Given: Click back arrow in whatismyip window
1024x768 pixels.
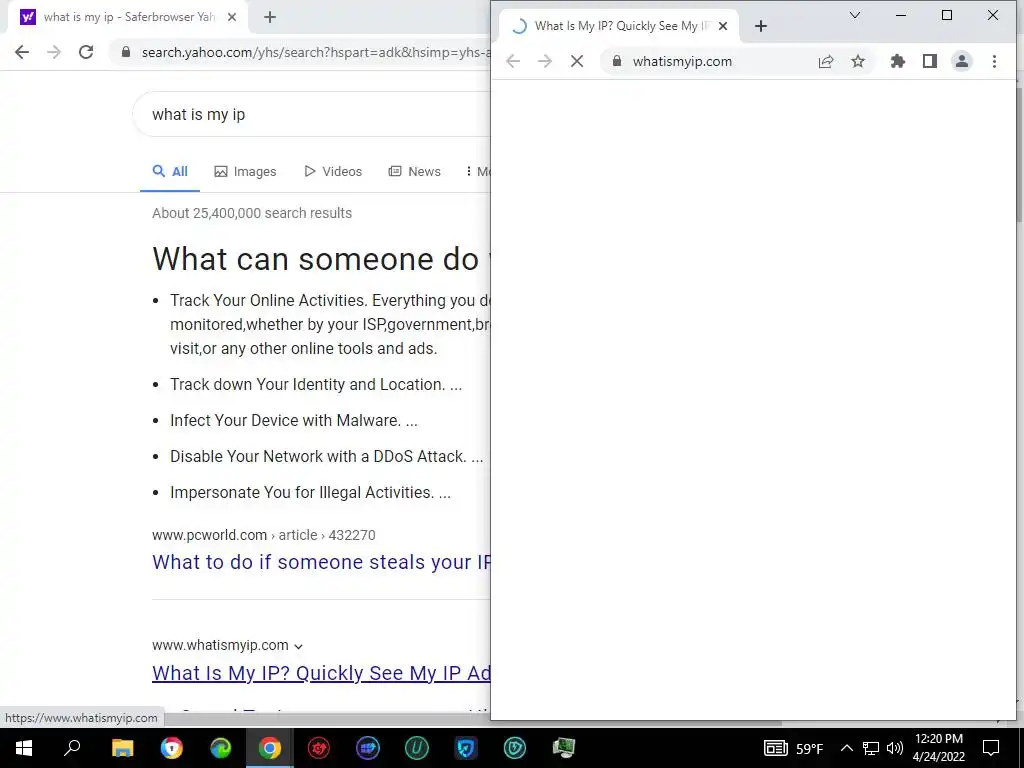Looking at the screenshot, I should (513, 61).
